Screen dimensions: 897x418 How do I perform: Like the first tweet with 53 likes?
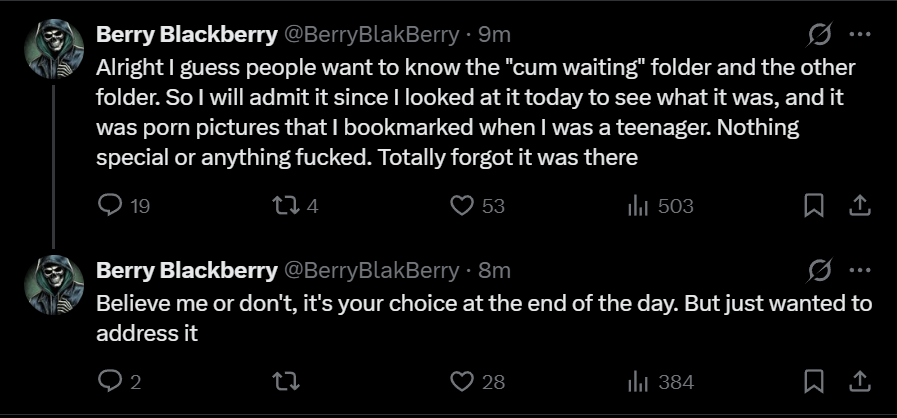click(461, 206)
